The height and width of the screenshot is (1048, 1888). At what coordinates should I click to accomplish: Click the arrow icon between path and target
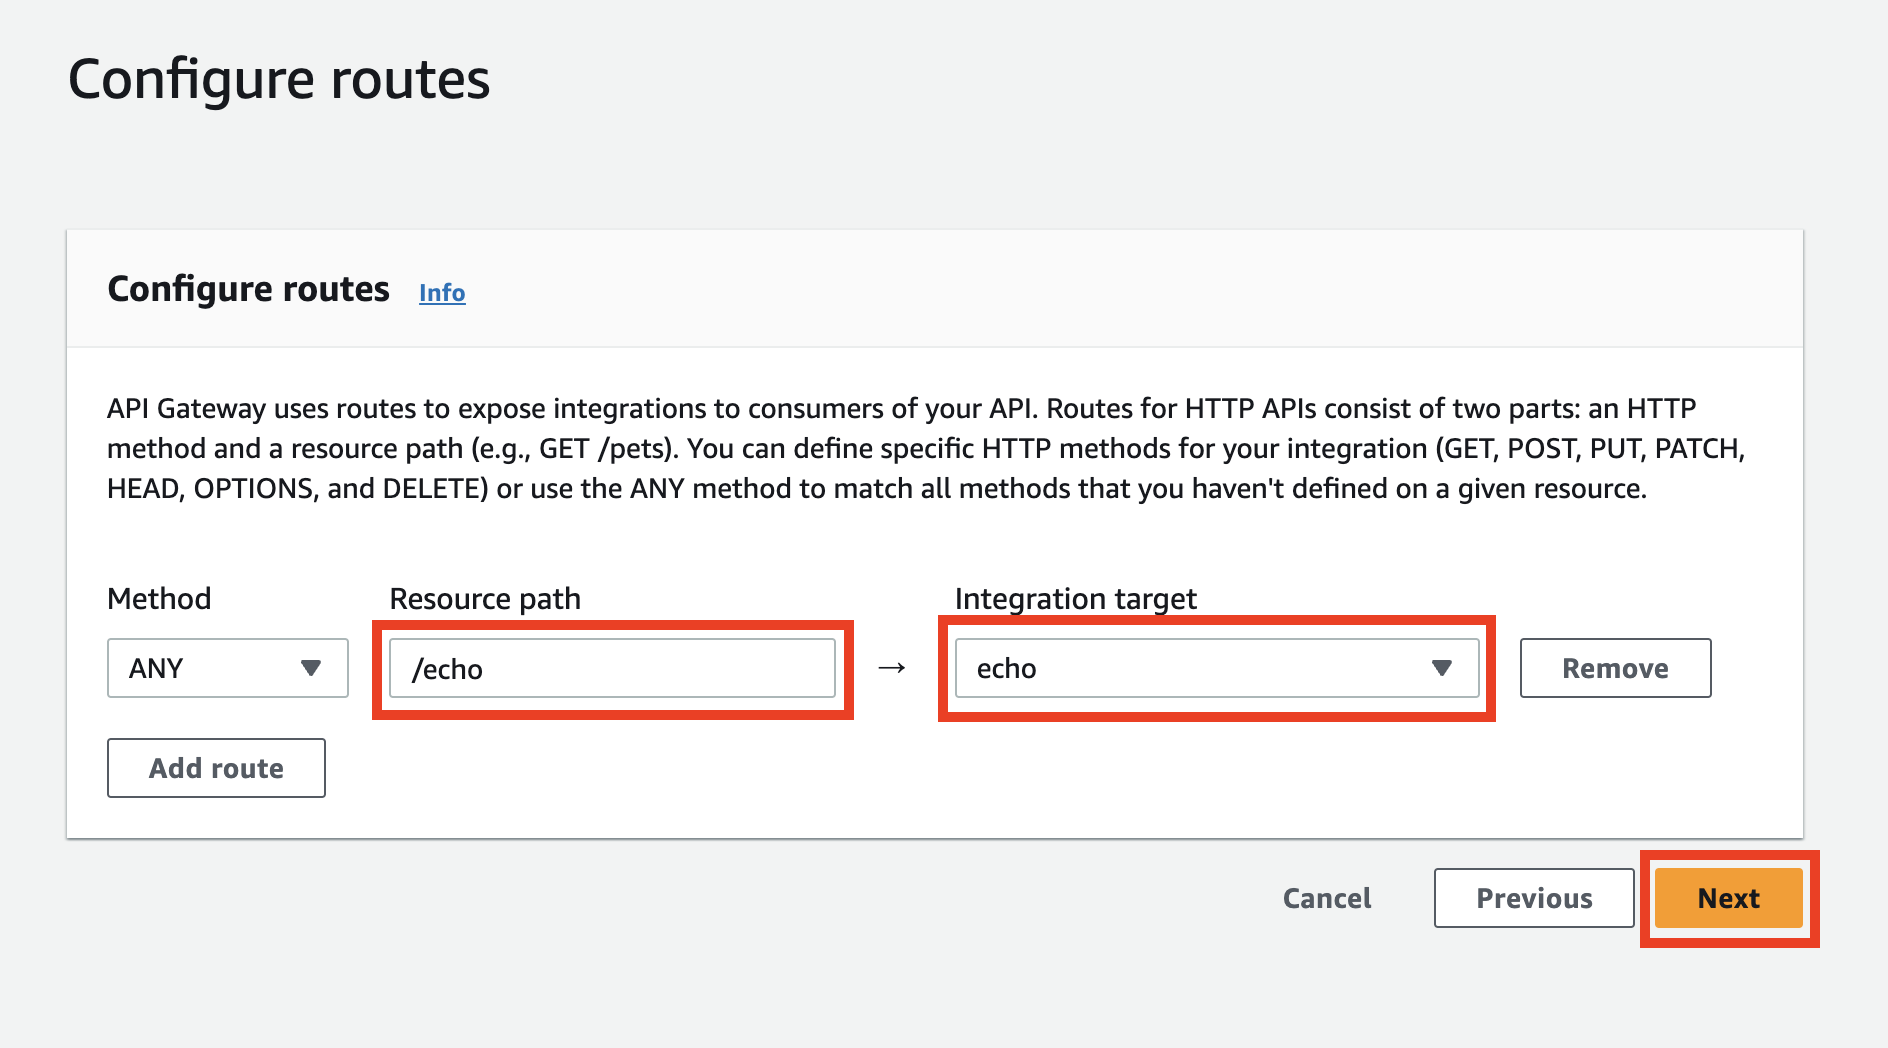click(x=892, y=668)
